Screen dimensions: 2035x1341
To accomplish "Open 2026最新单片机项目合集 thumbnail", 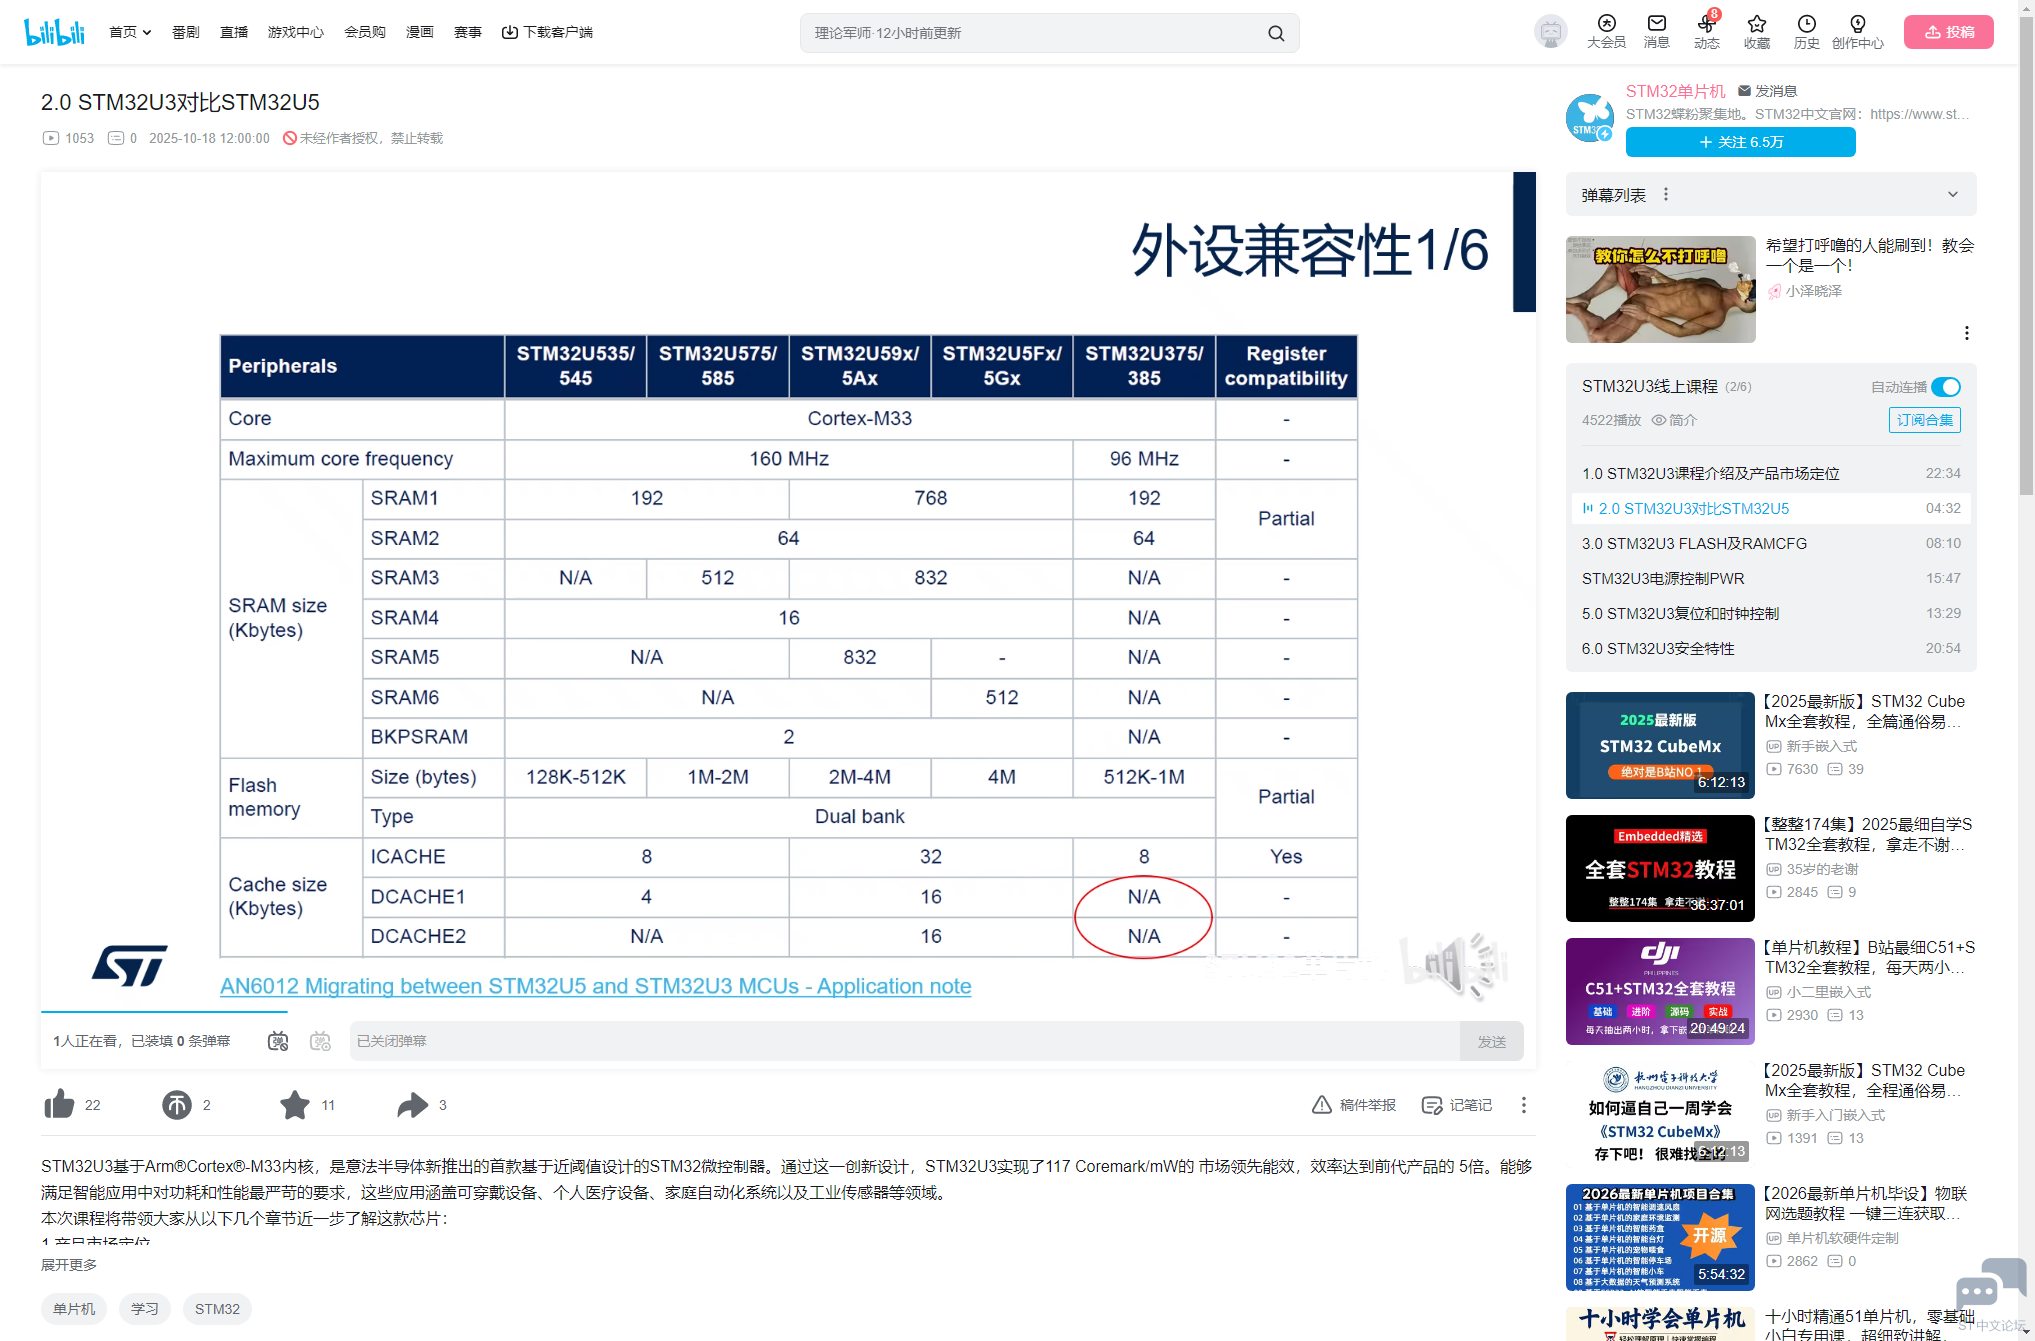I will (x=1660, y=1237).
